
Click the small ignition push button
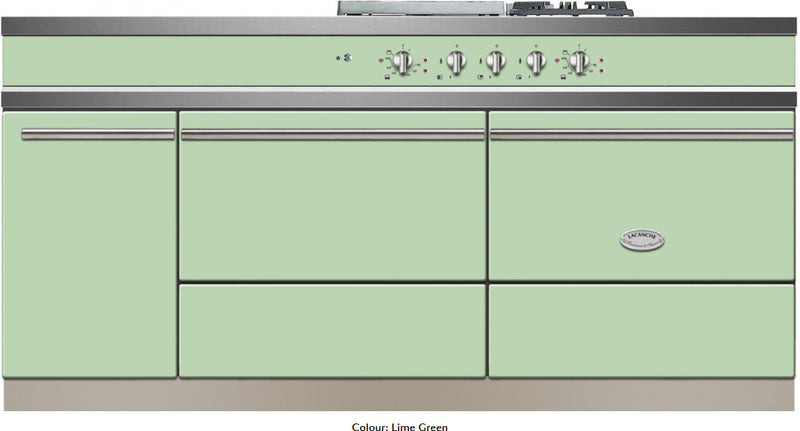coord(347,58)
